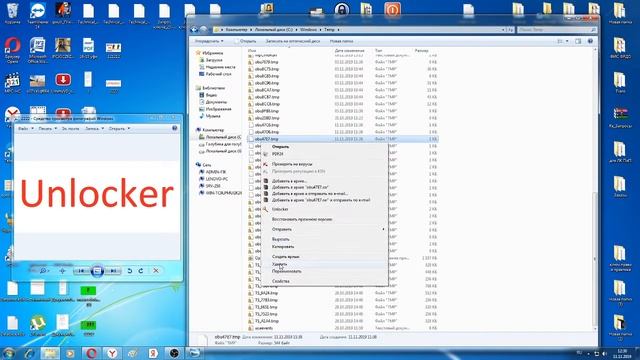Screen dimensions: 640x360
Task: Click Открыть at top of context menu
Action: point(280,147)
